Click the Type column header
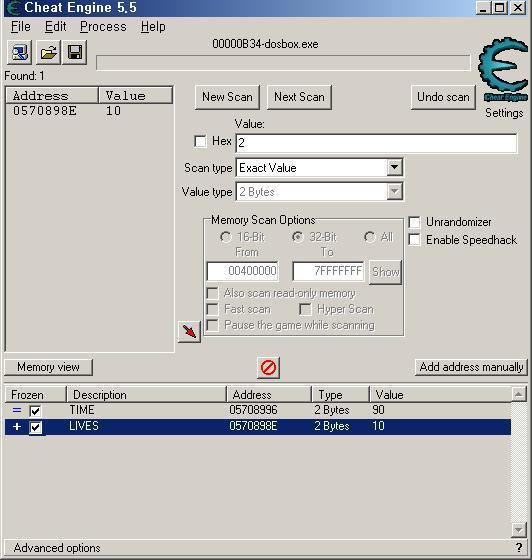Screen dimensions: 532x560 340,395
